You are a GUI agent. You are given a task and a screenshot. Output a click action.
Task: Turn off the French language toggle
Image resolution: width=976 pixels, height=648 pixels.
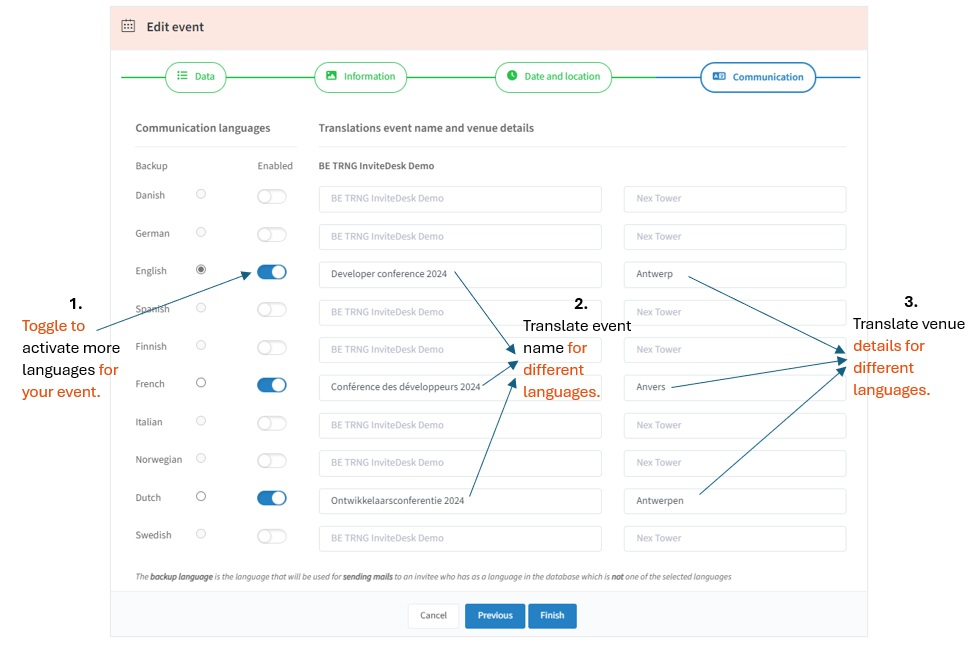[272, 385]
